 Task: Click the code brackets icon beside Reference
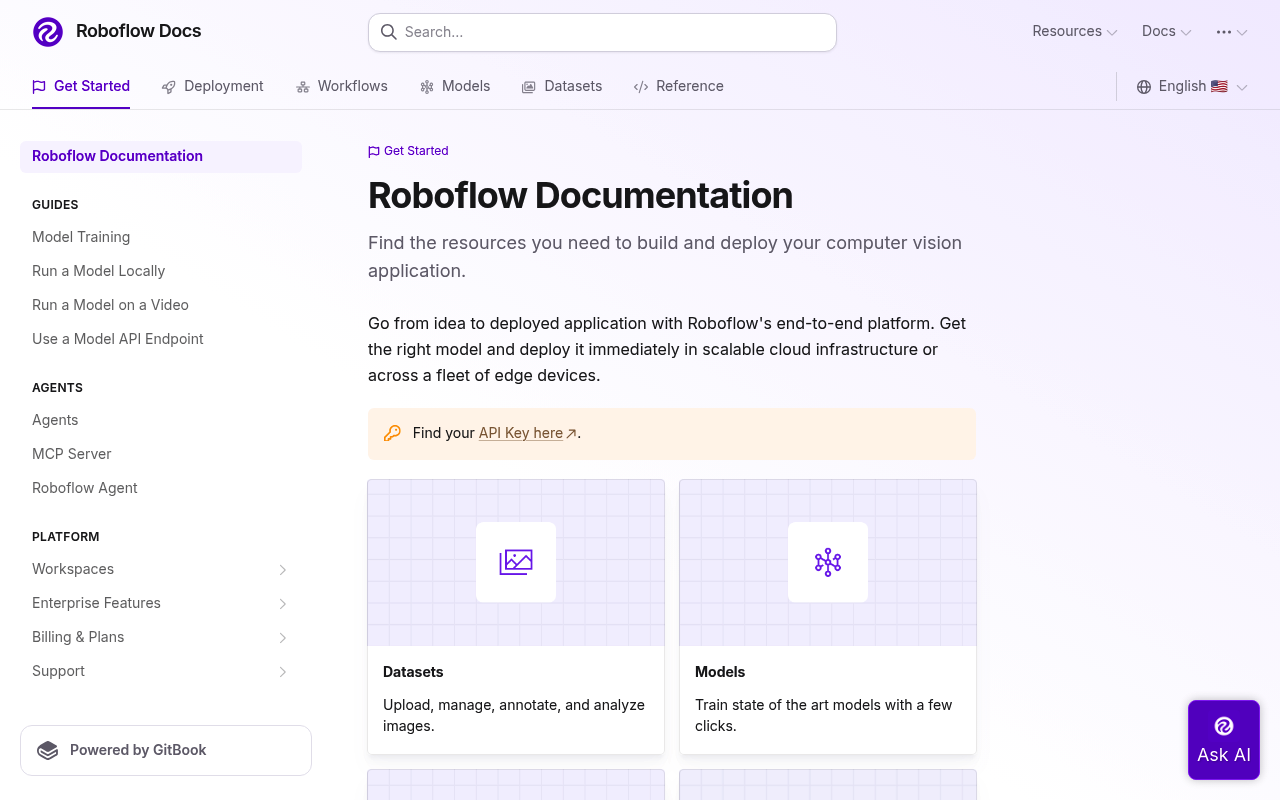coord(641,87)
